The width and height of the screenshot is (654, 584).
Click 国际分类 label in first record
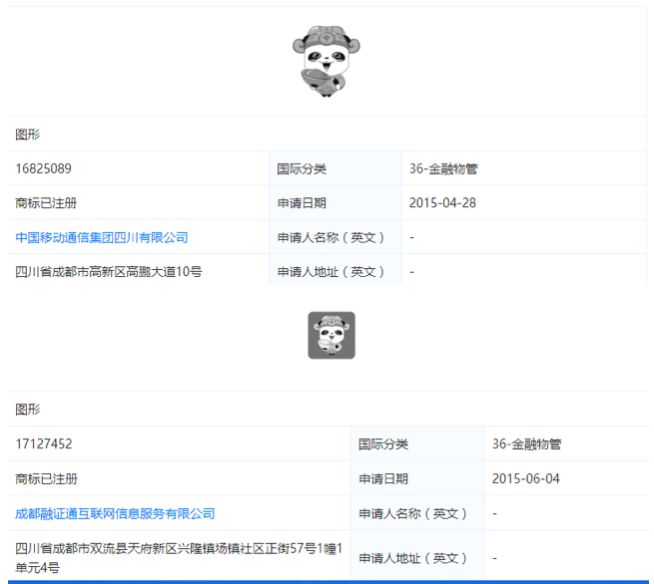coord(302,169)
